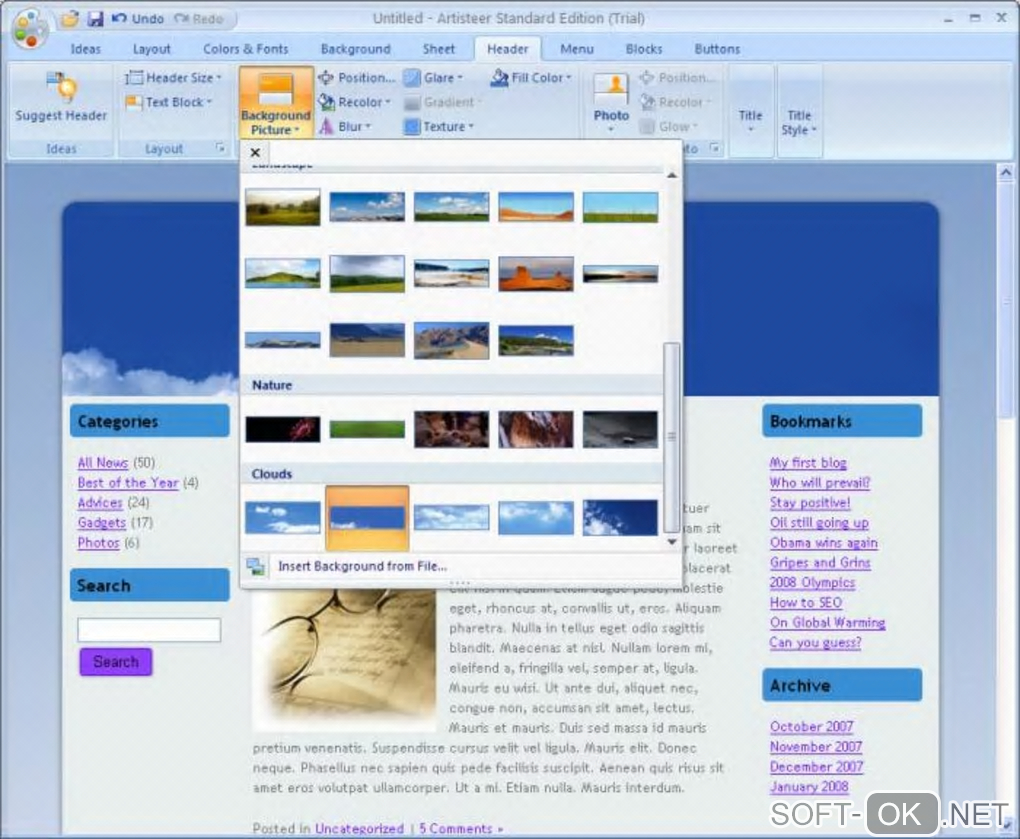The image size is (1020, 839).
Task: Click the Photos category link
Action: tap(98, 542)
